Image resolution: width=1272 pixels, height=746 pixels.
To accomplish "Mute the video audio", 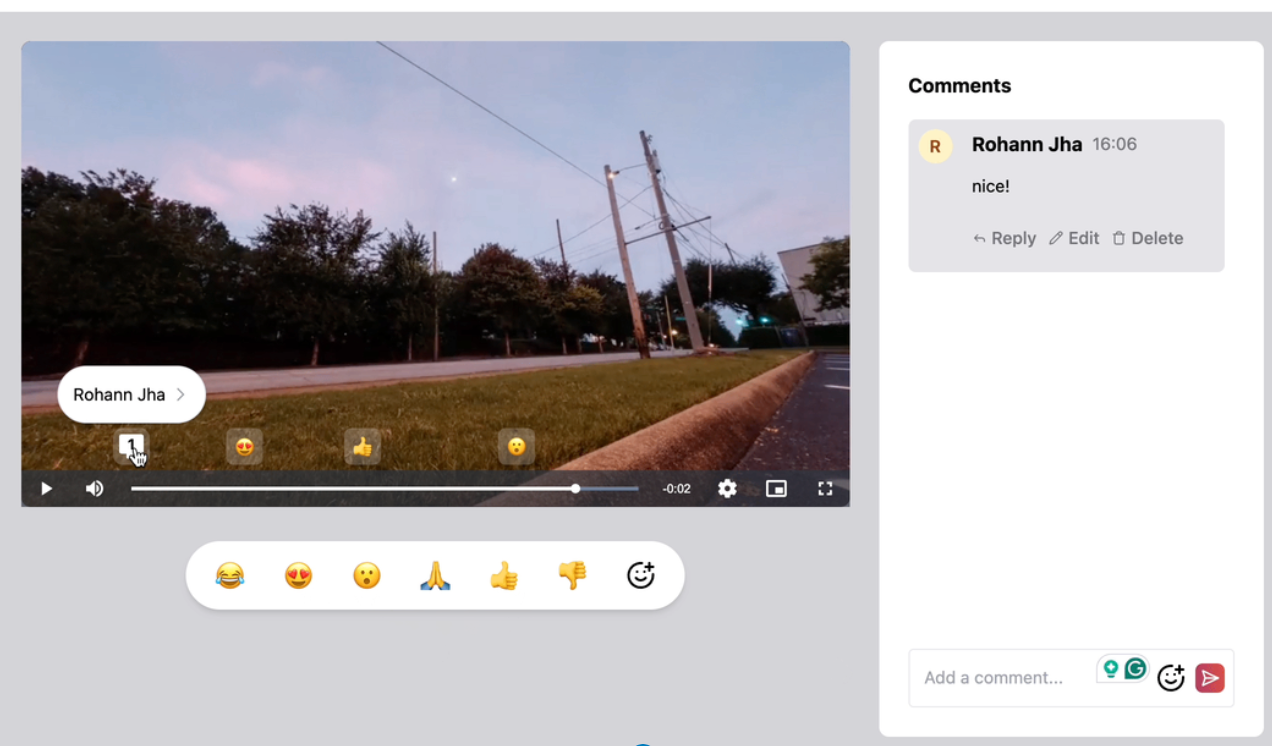I will click(x=95, y=488).
